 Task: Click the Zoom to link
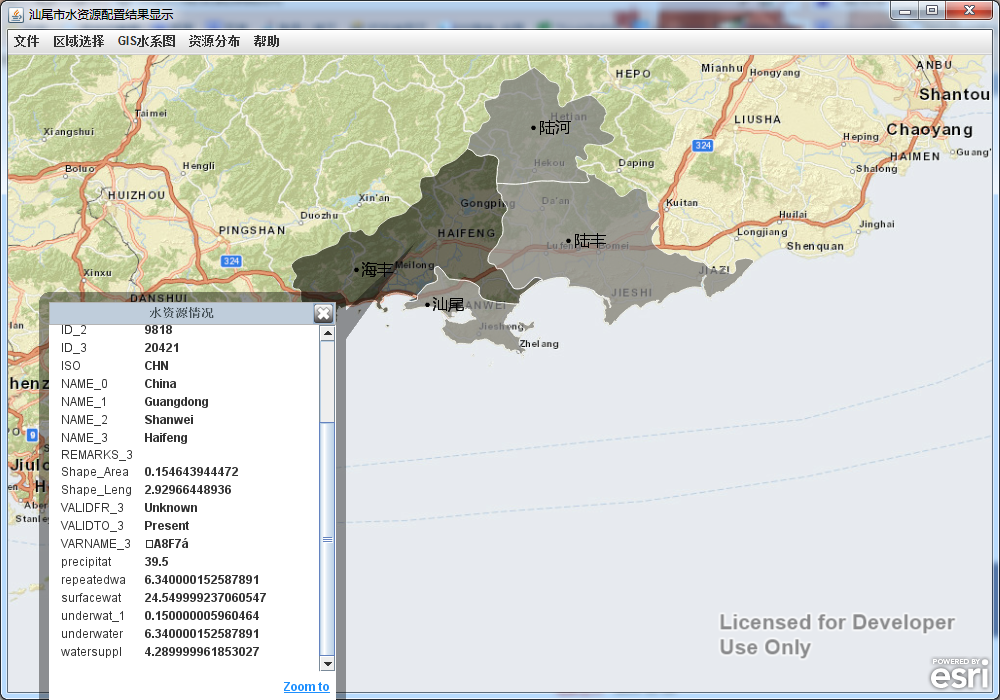[306, 686]
